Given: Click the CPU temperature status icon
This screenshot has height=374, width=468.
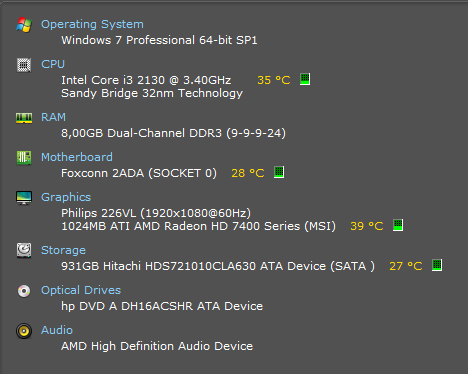Looking at the screenshot, I should click(x=305, y=79).
